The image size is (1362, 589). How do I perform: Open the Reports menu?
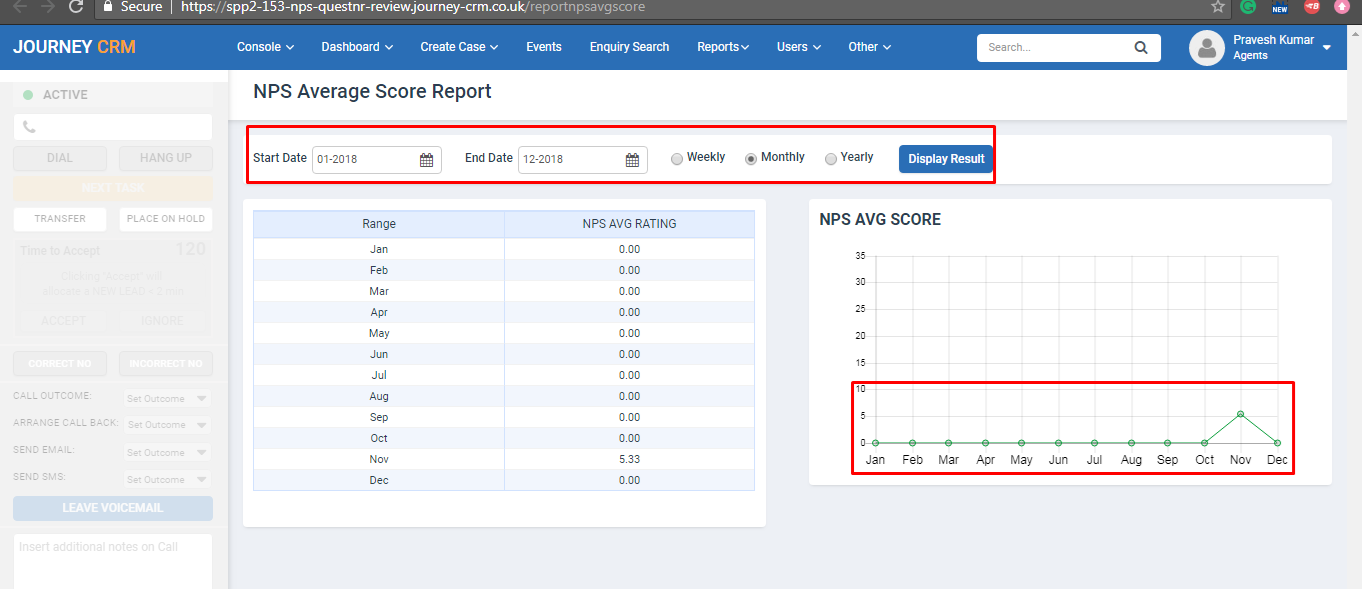tap(722, 47)
